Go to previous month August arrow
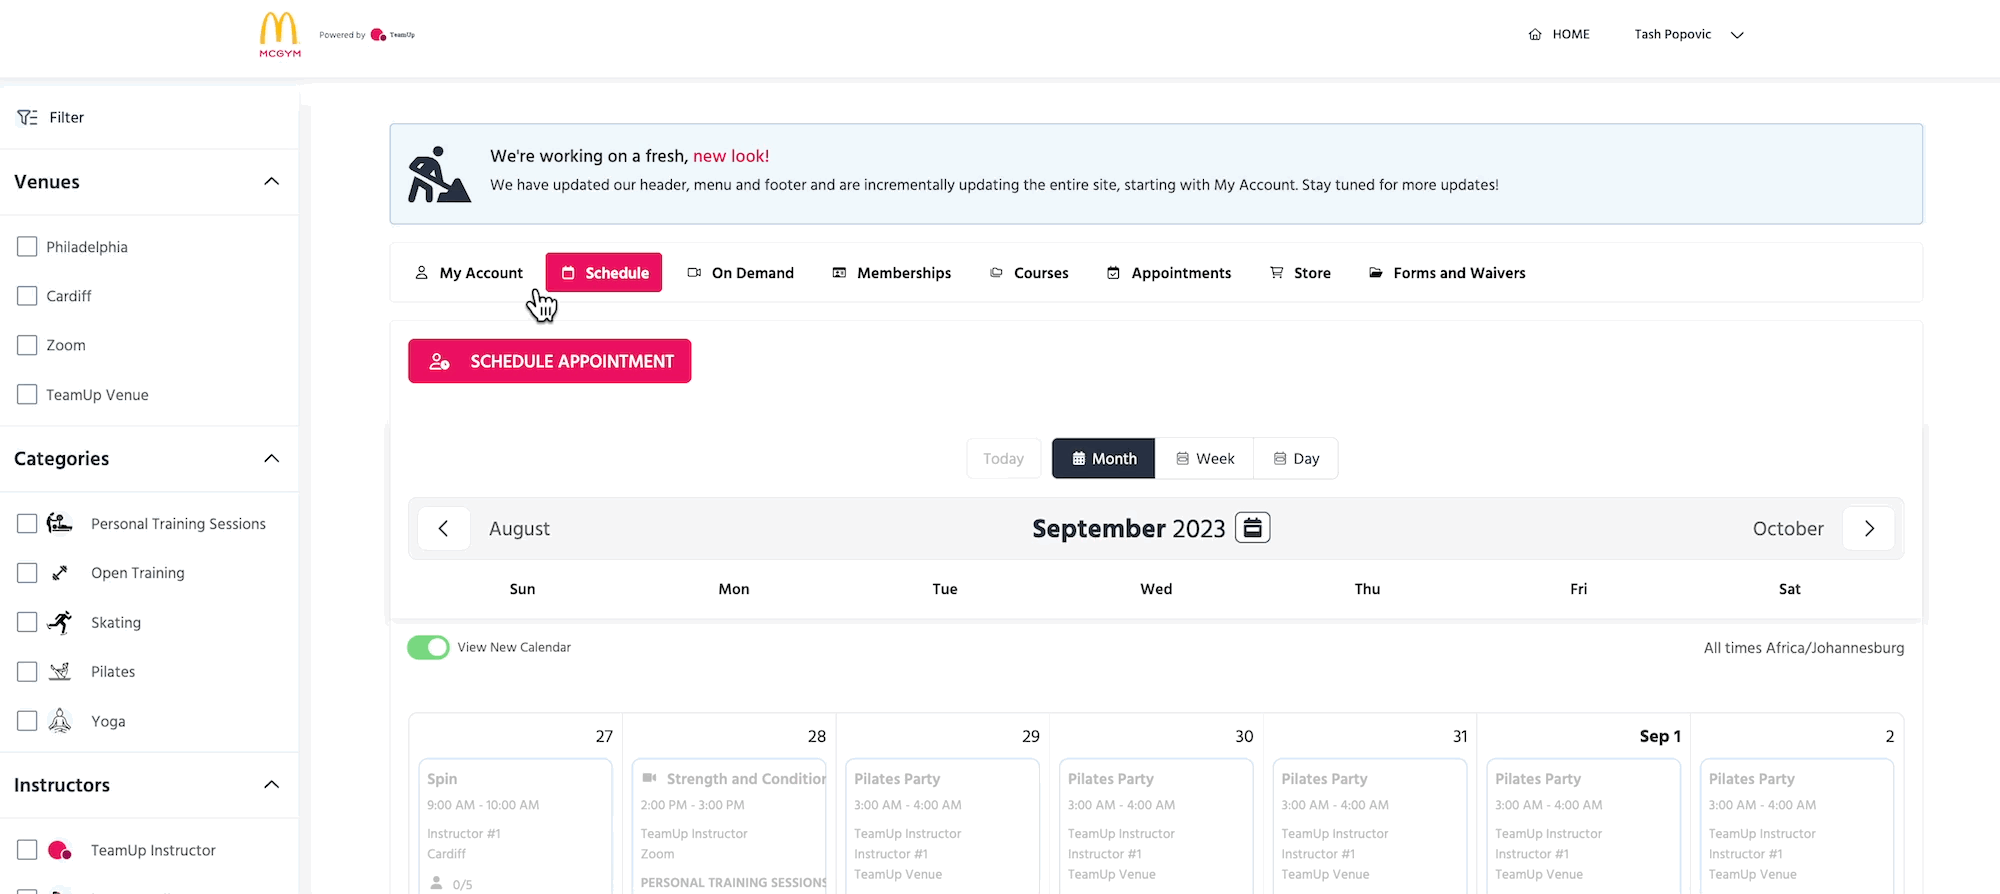This screenshot has width=2000, height=894. [x=443, y=529]
